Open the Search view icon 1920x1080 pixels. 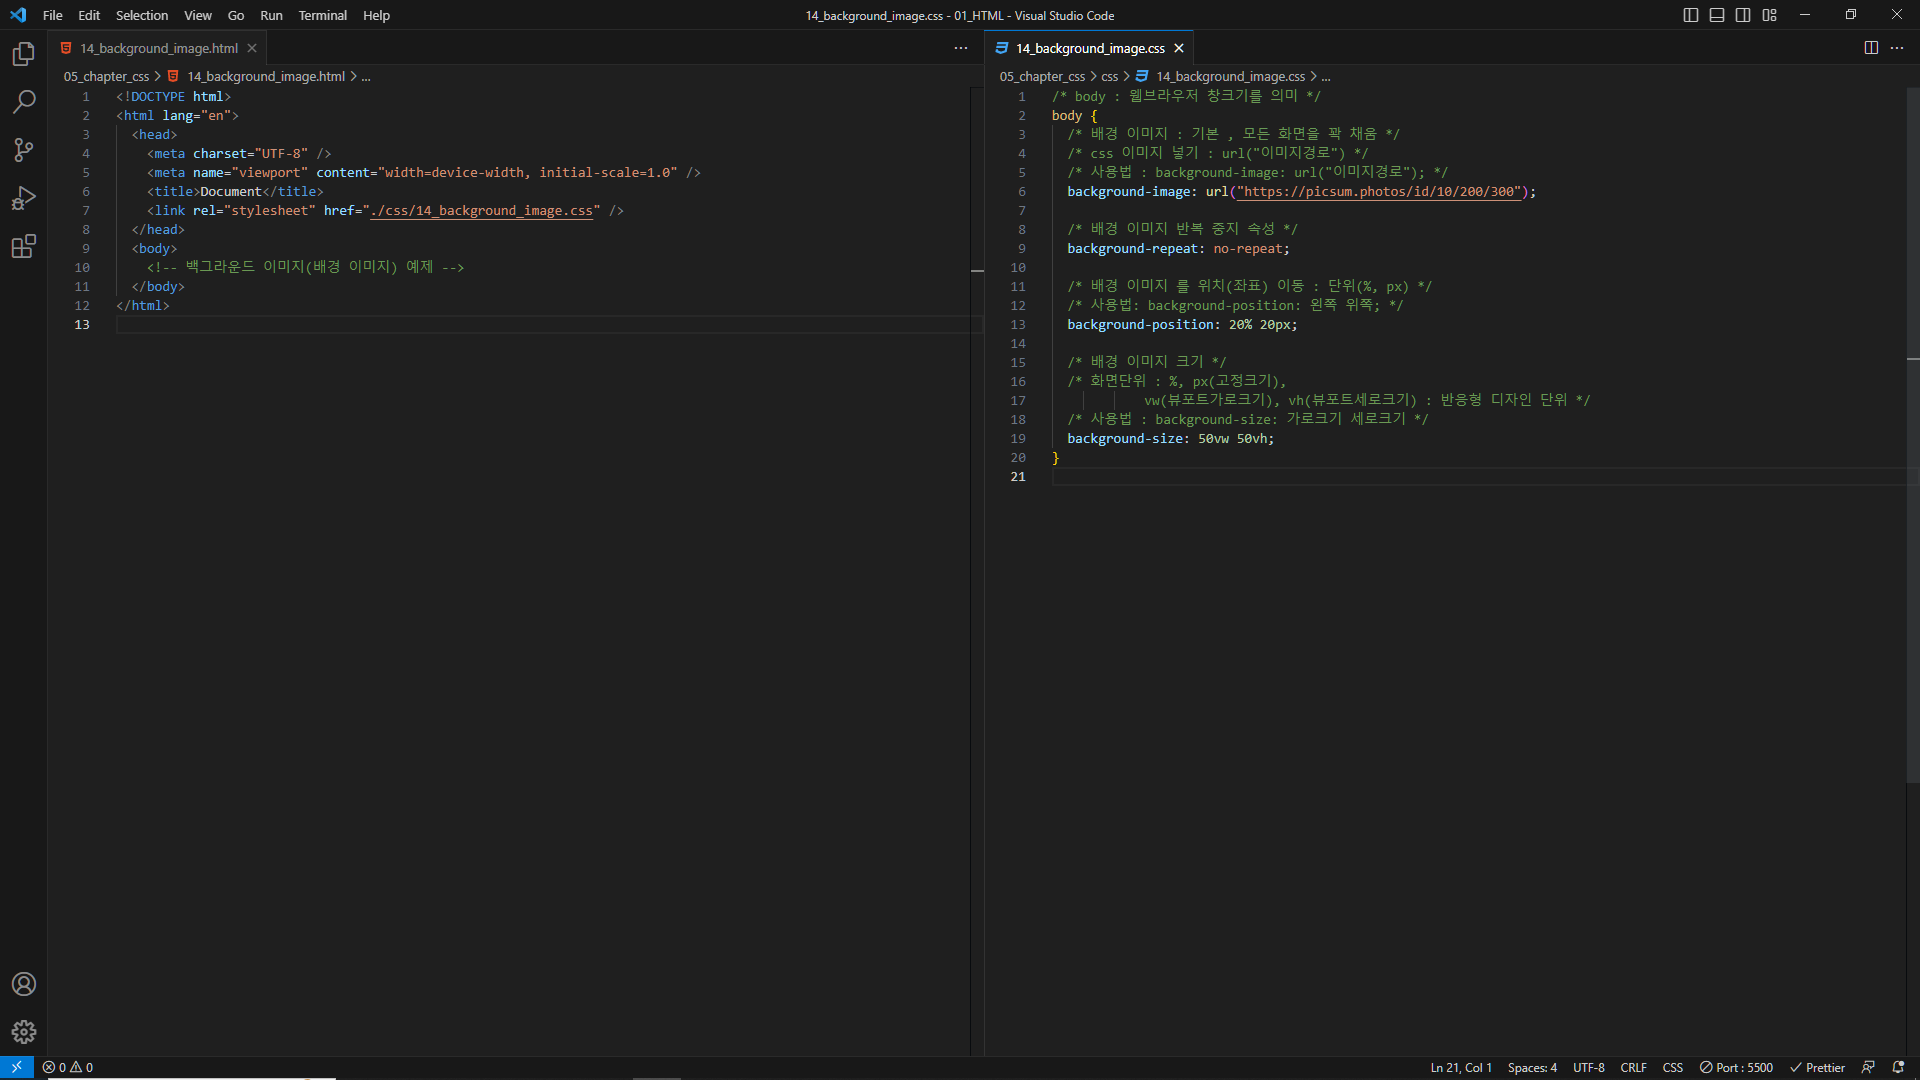click(24, 102)
